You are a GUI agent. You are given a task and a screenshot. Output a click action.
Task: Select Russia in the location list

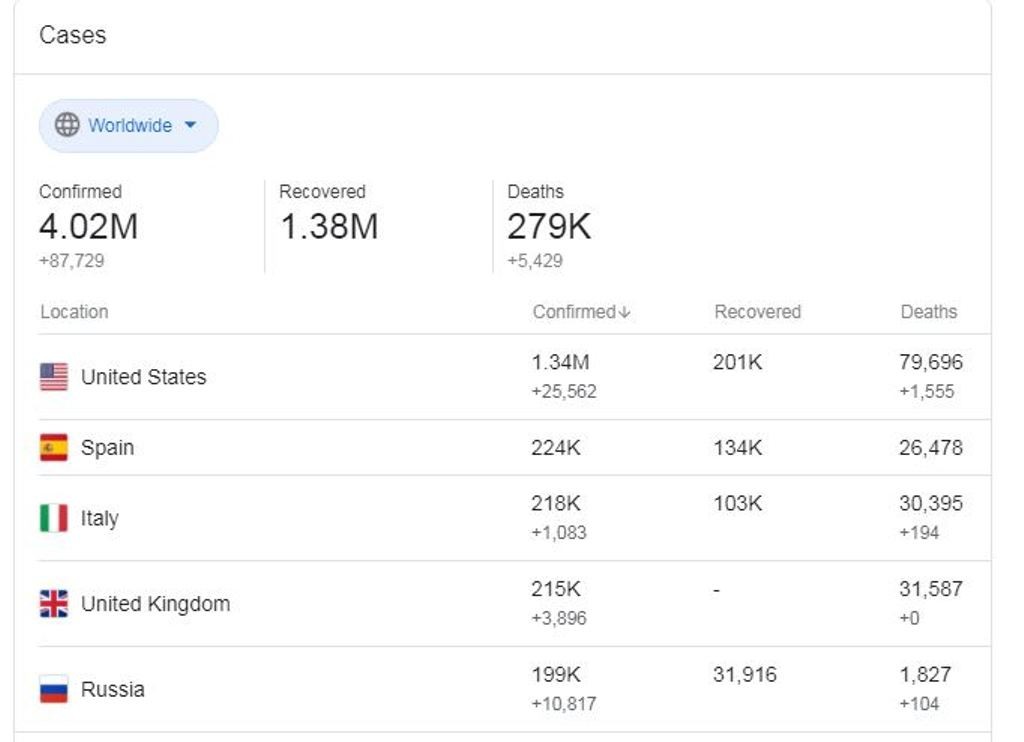[x=515, y=689]
